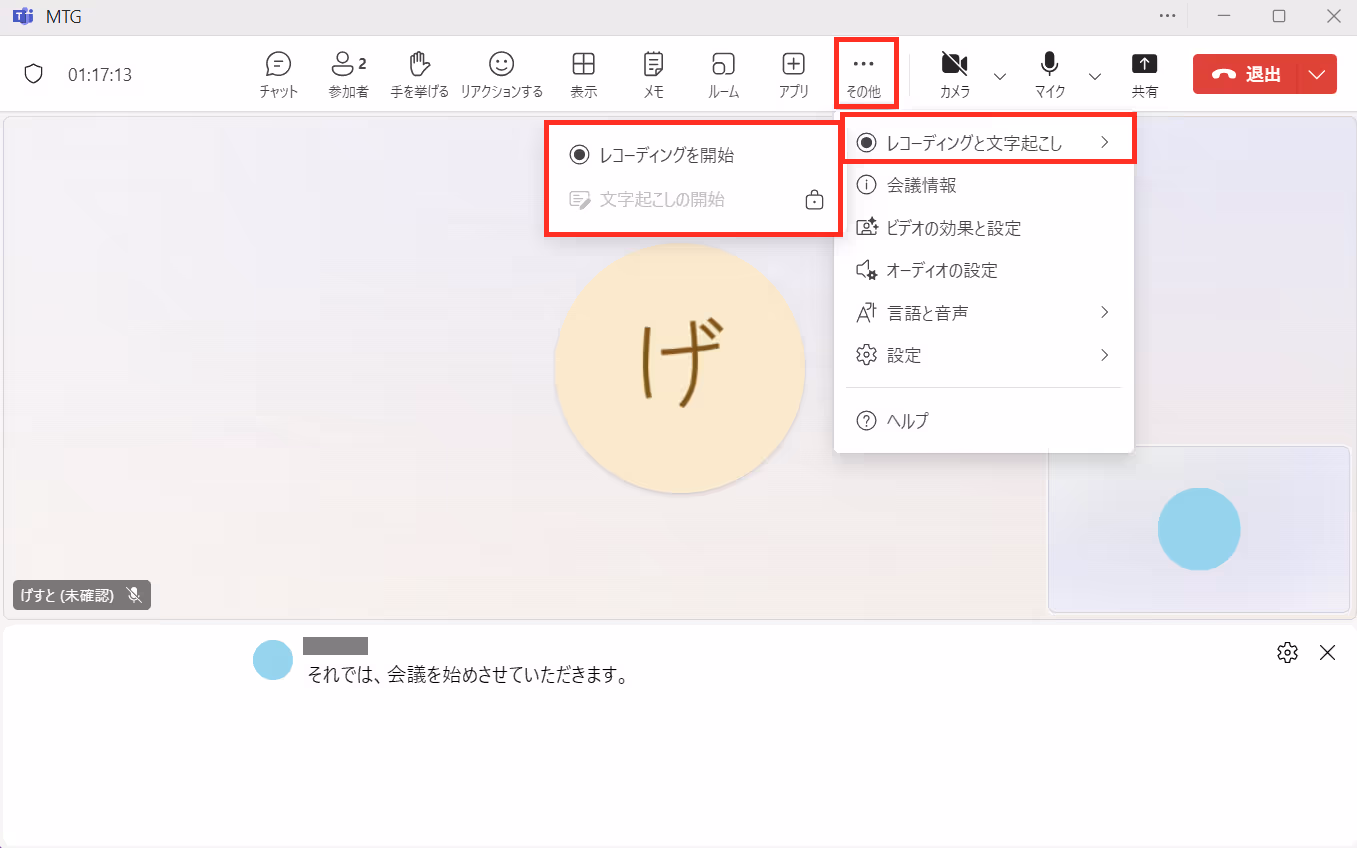Viewport: 1357px width, 848px height.
Task: Click the その他 more actions button
Action: [864, 75]
